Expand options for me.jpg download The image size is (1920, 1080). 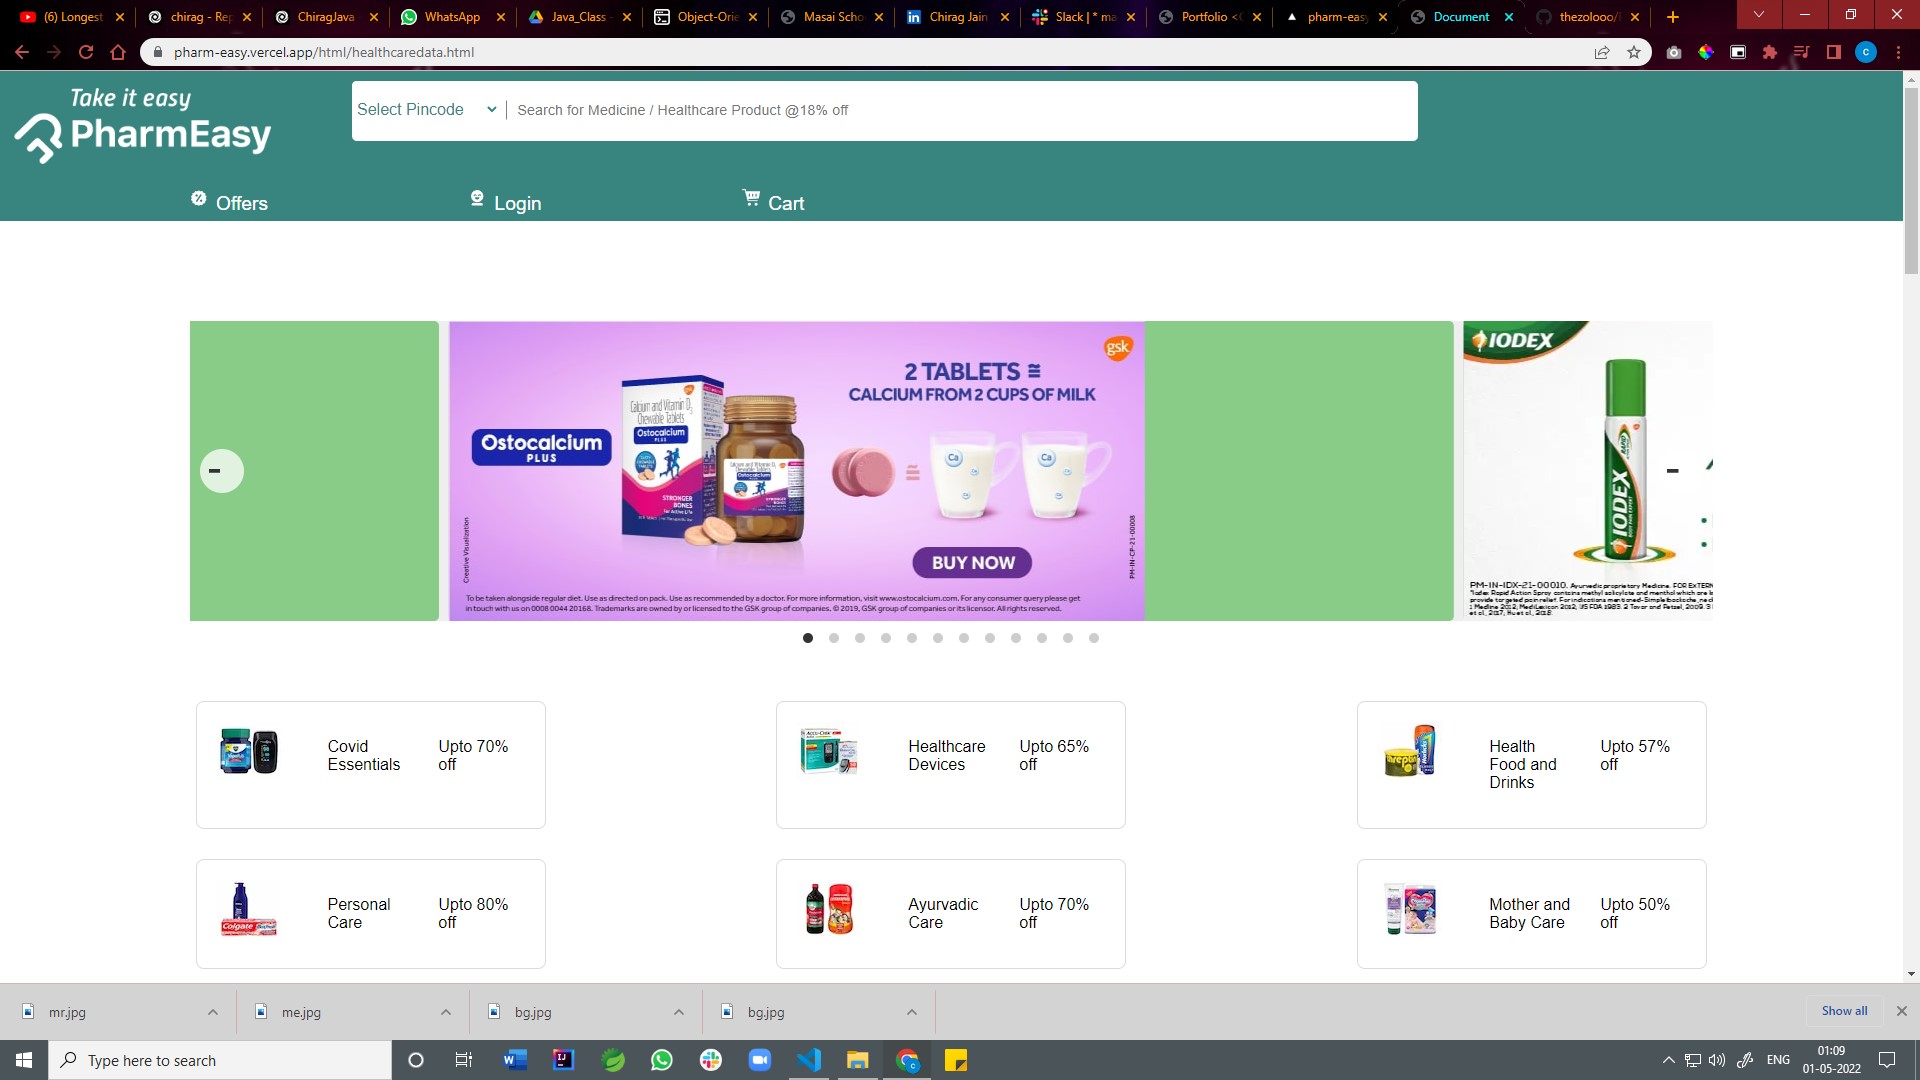point(446,1012)
